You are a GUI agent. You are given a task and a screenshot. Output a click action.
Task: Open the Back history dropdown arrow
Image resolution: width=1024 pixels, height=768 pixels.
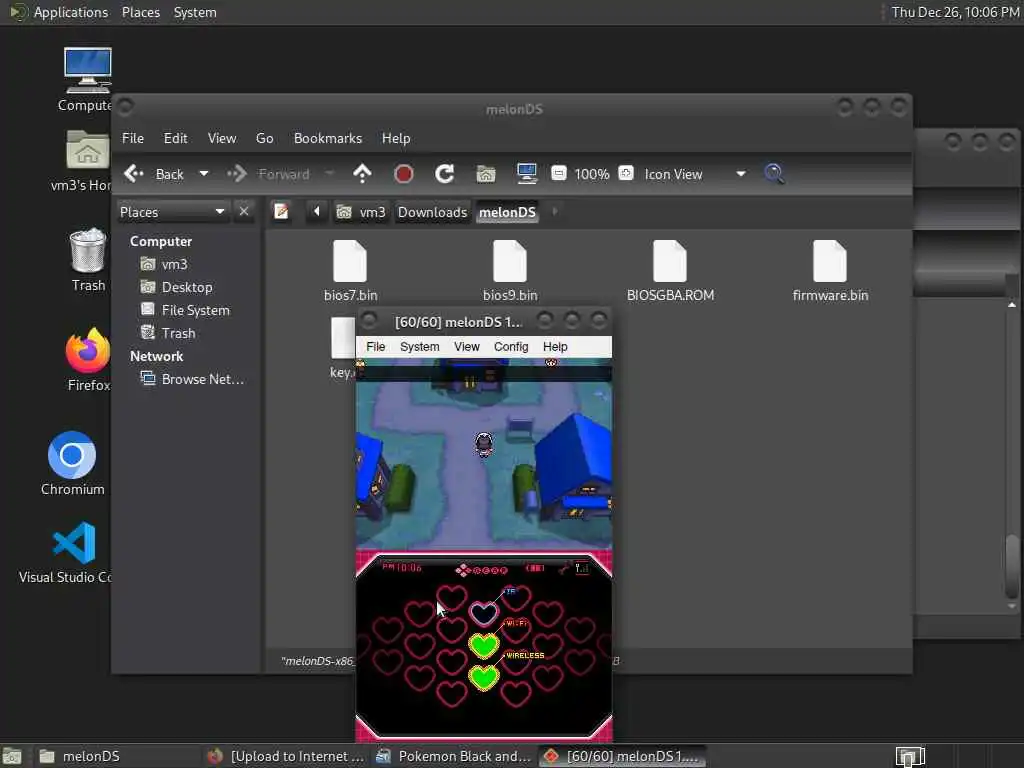coord(204,174)
